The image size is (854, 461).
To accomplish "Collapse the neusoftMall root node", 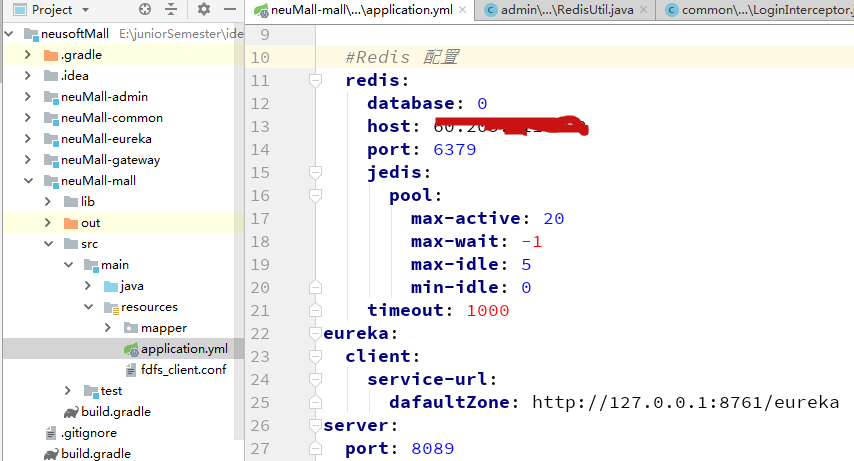I will tap(9, 34).
